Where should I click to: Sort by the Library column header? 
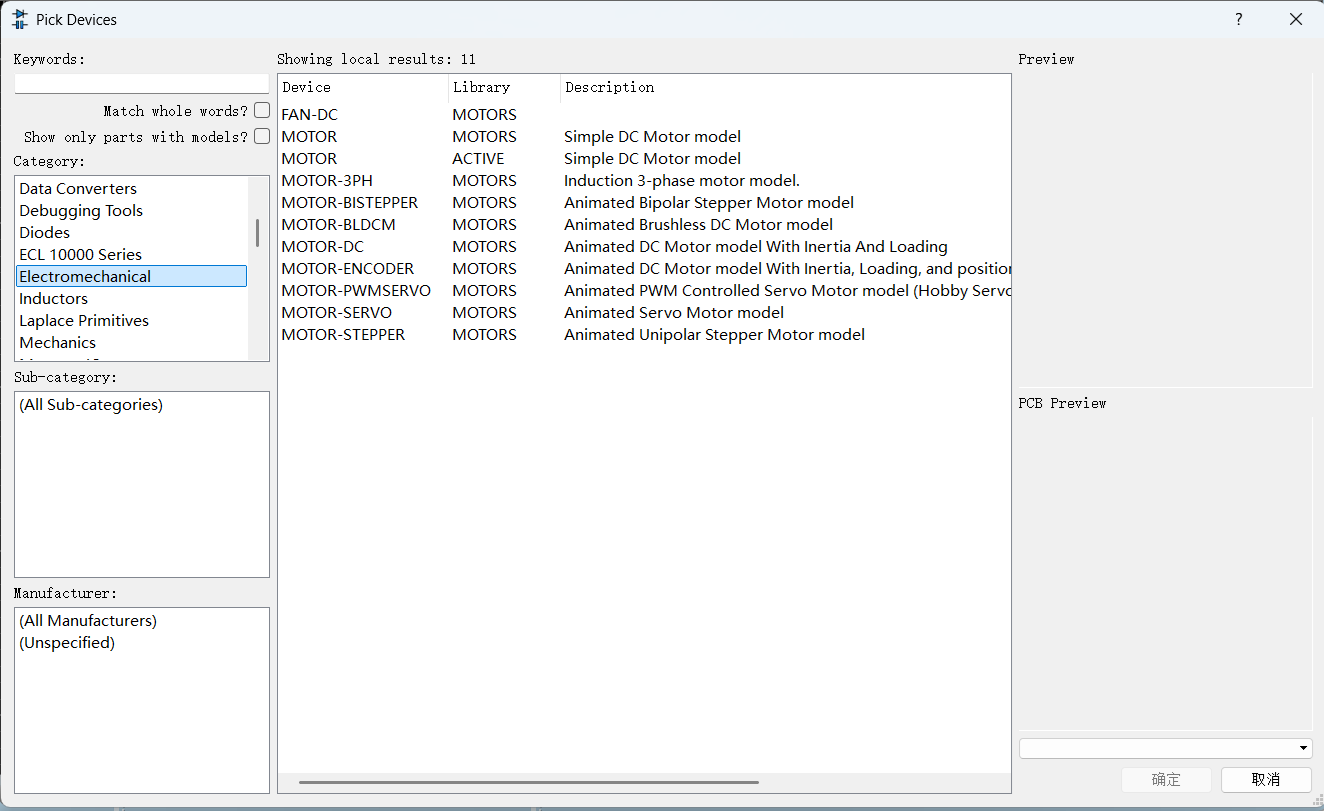tap(504, 88)
